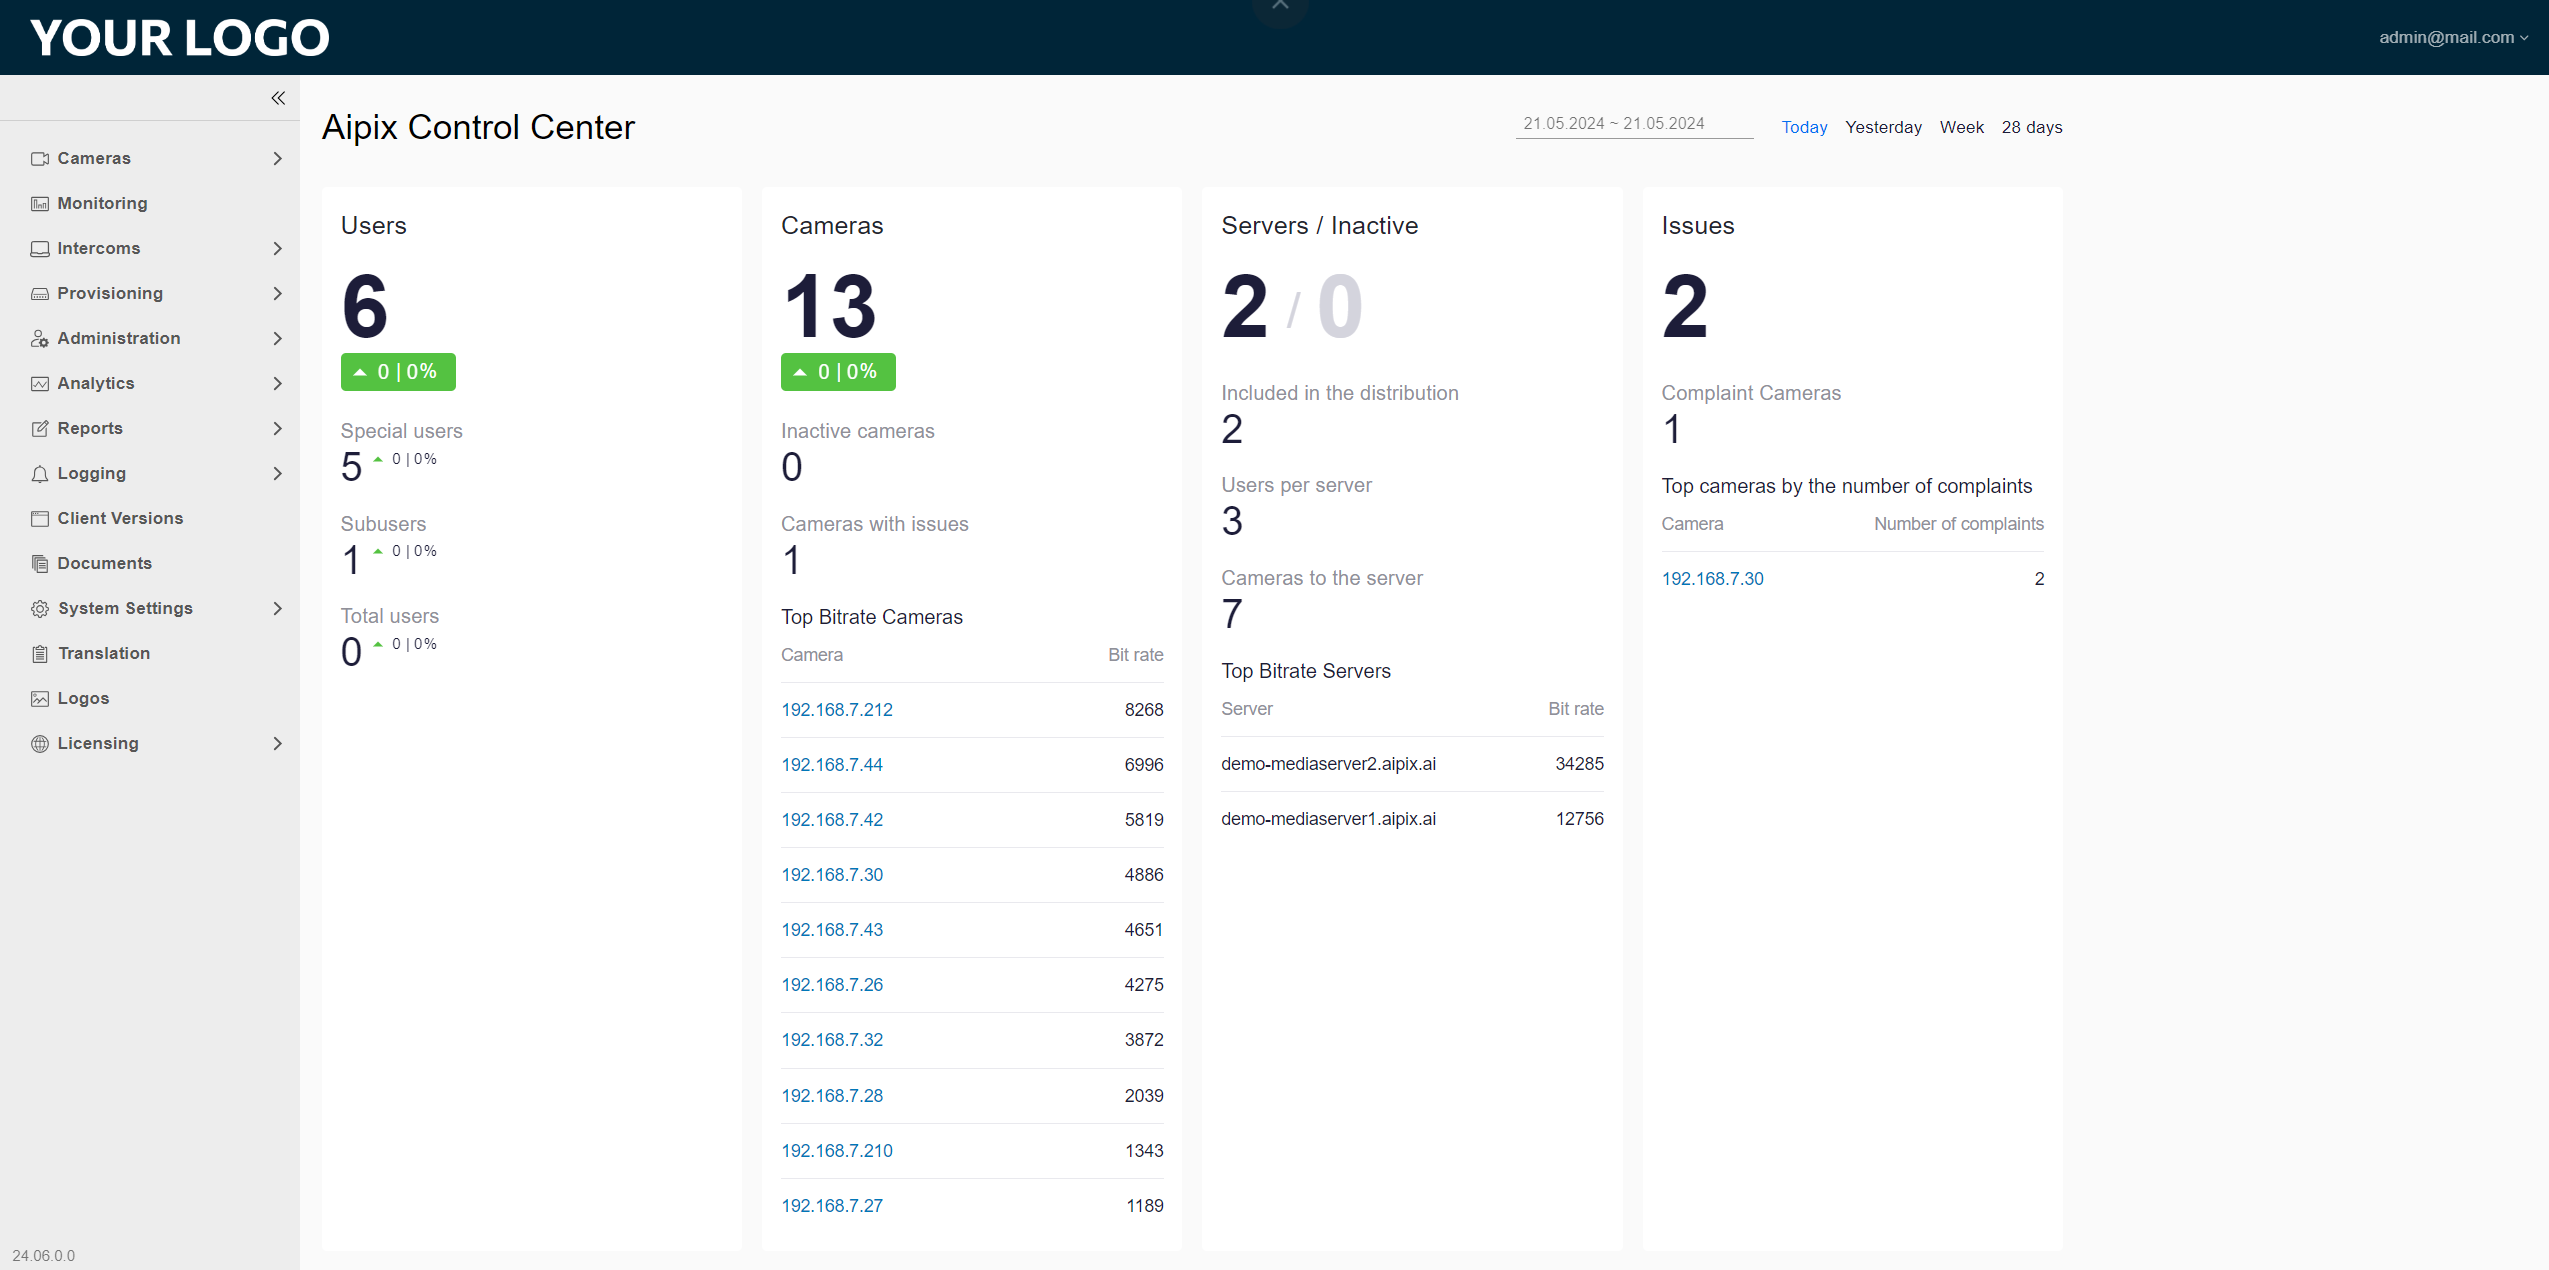The height and width of the screenshot is (1270, 2549).
Task: Switch to 28 days range
Action: click(2031, 127)
